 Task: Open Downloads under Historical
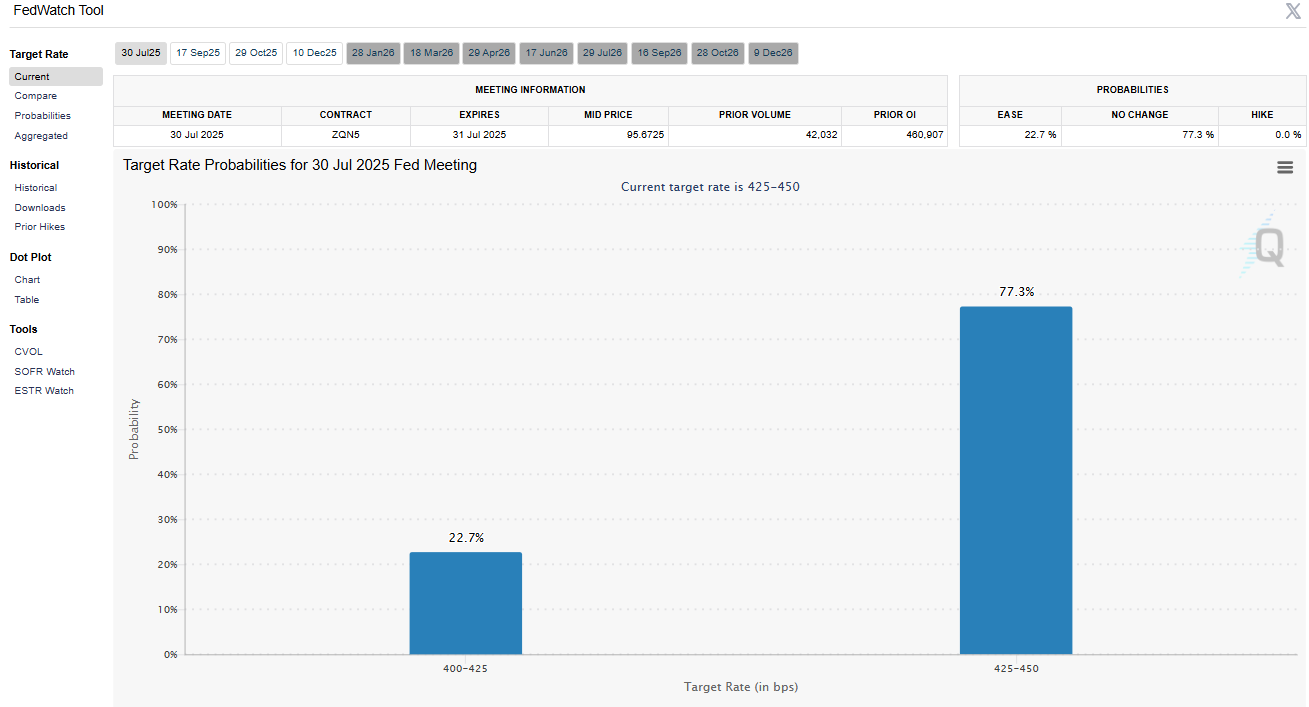coord(40,208)
